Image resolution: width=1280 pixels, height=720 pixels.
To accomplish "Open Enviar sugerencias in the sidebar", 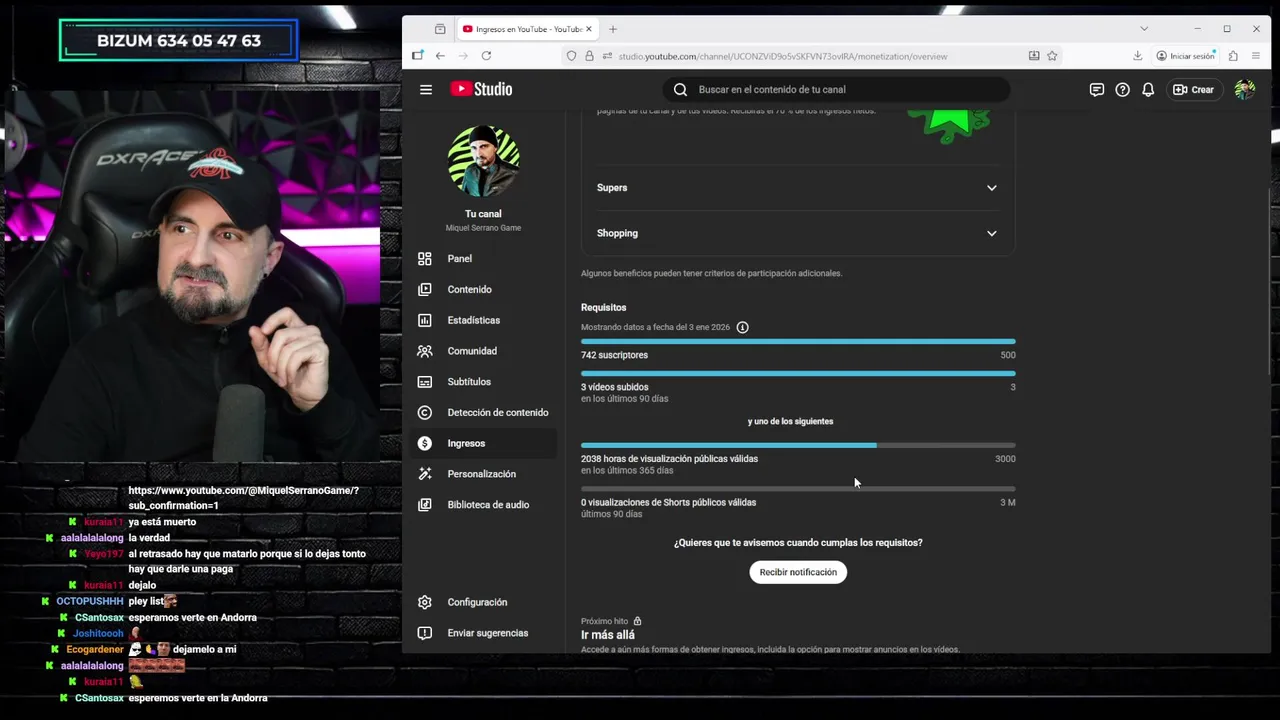I will pos(483,633).
